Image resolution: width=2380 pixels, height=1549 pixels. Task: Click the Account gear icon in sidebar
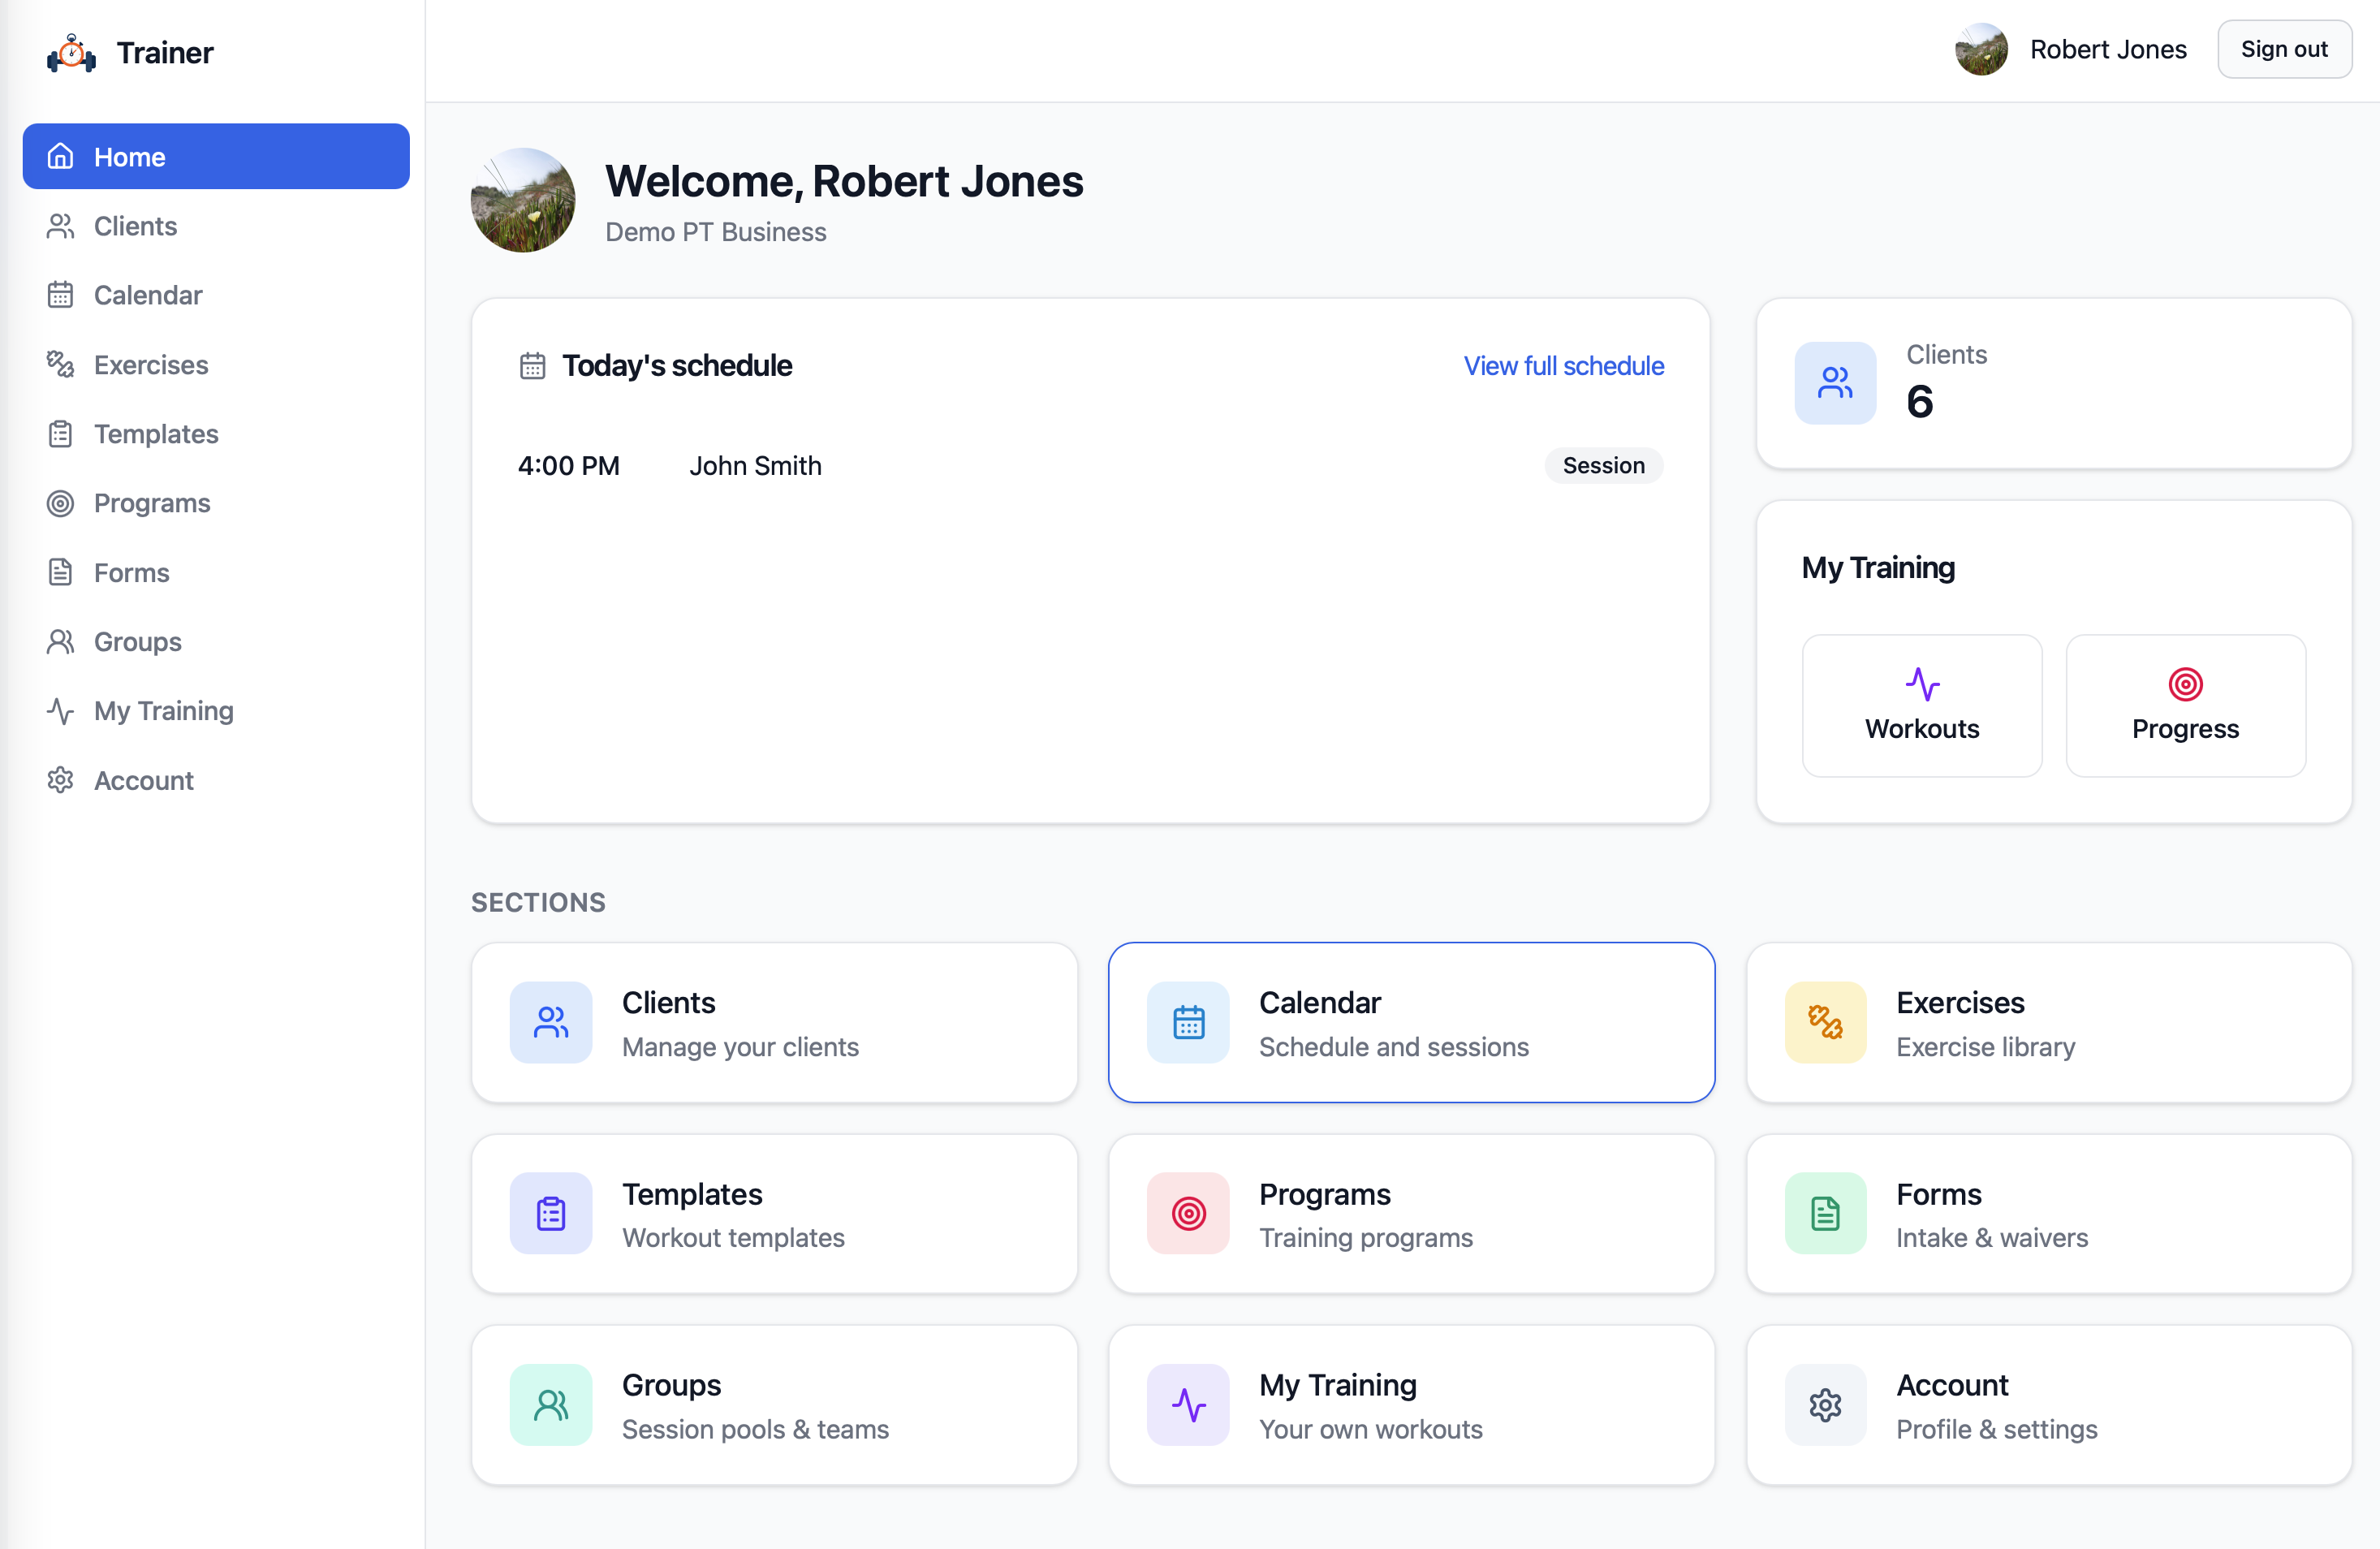60,780
